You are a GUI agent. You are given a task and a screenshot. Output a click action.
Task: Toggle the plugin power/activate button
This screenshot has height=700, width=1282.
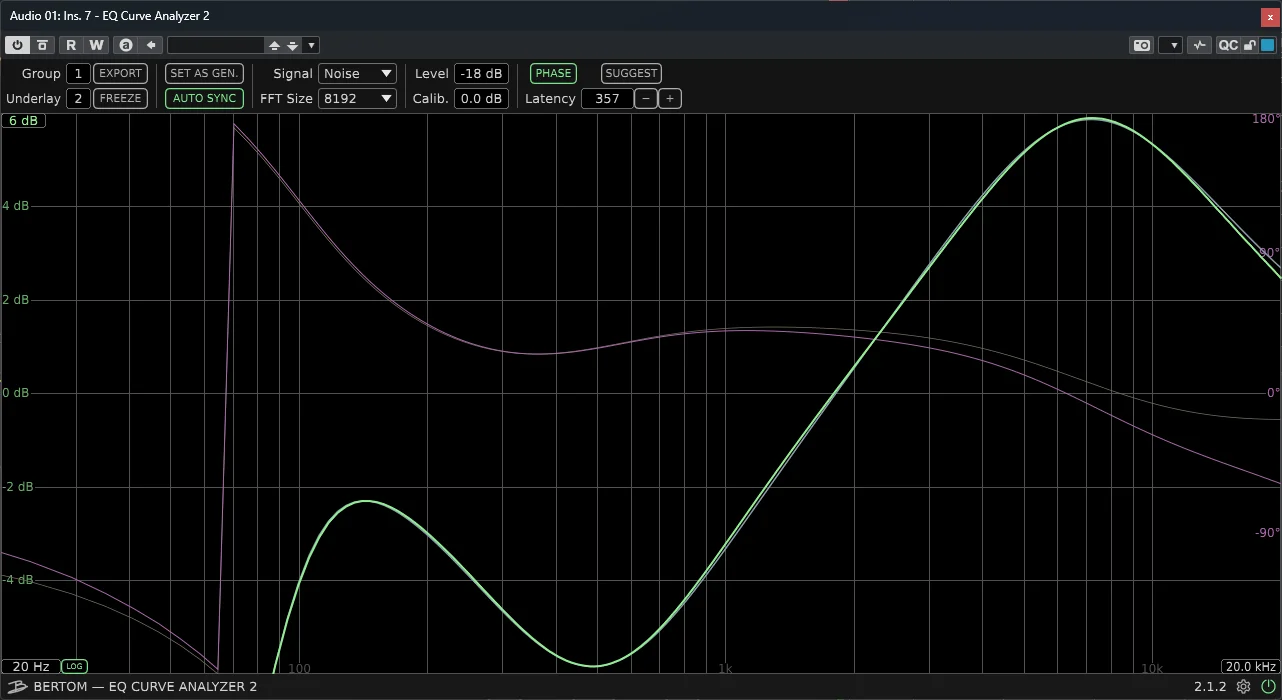[17, 45]
